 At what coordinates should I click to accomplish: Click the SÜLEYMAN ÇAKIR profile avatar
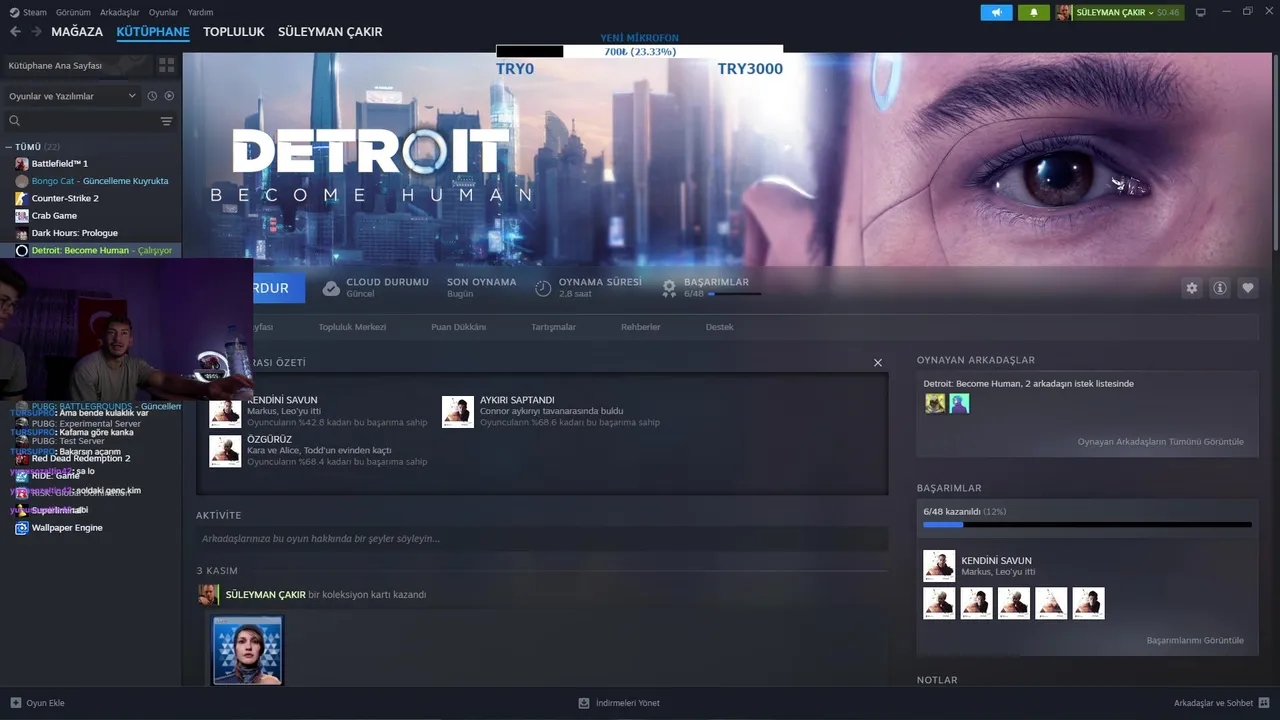point(1064,12)
